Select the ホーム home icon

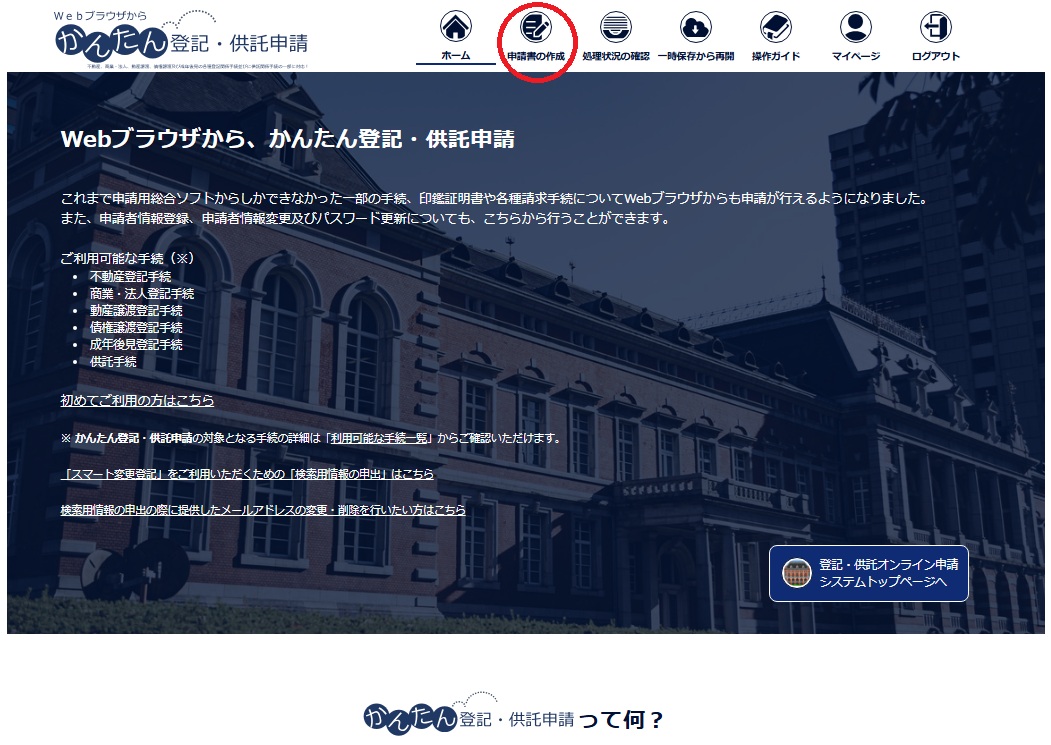[456, 28]
